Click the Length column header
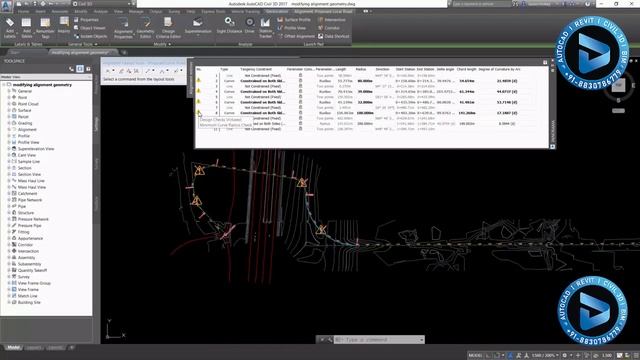This screenshot has width=640, height=360. tap(341, 69)
